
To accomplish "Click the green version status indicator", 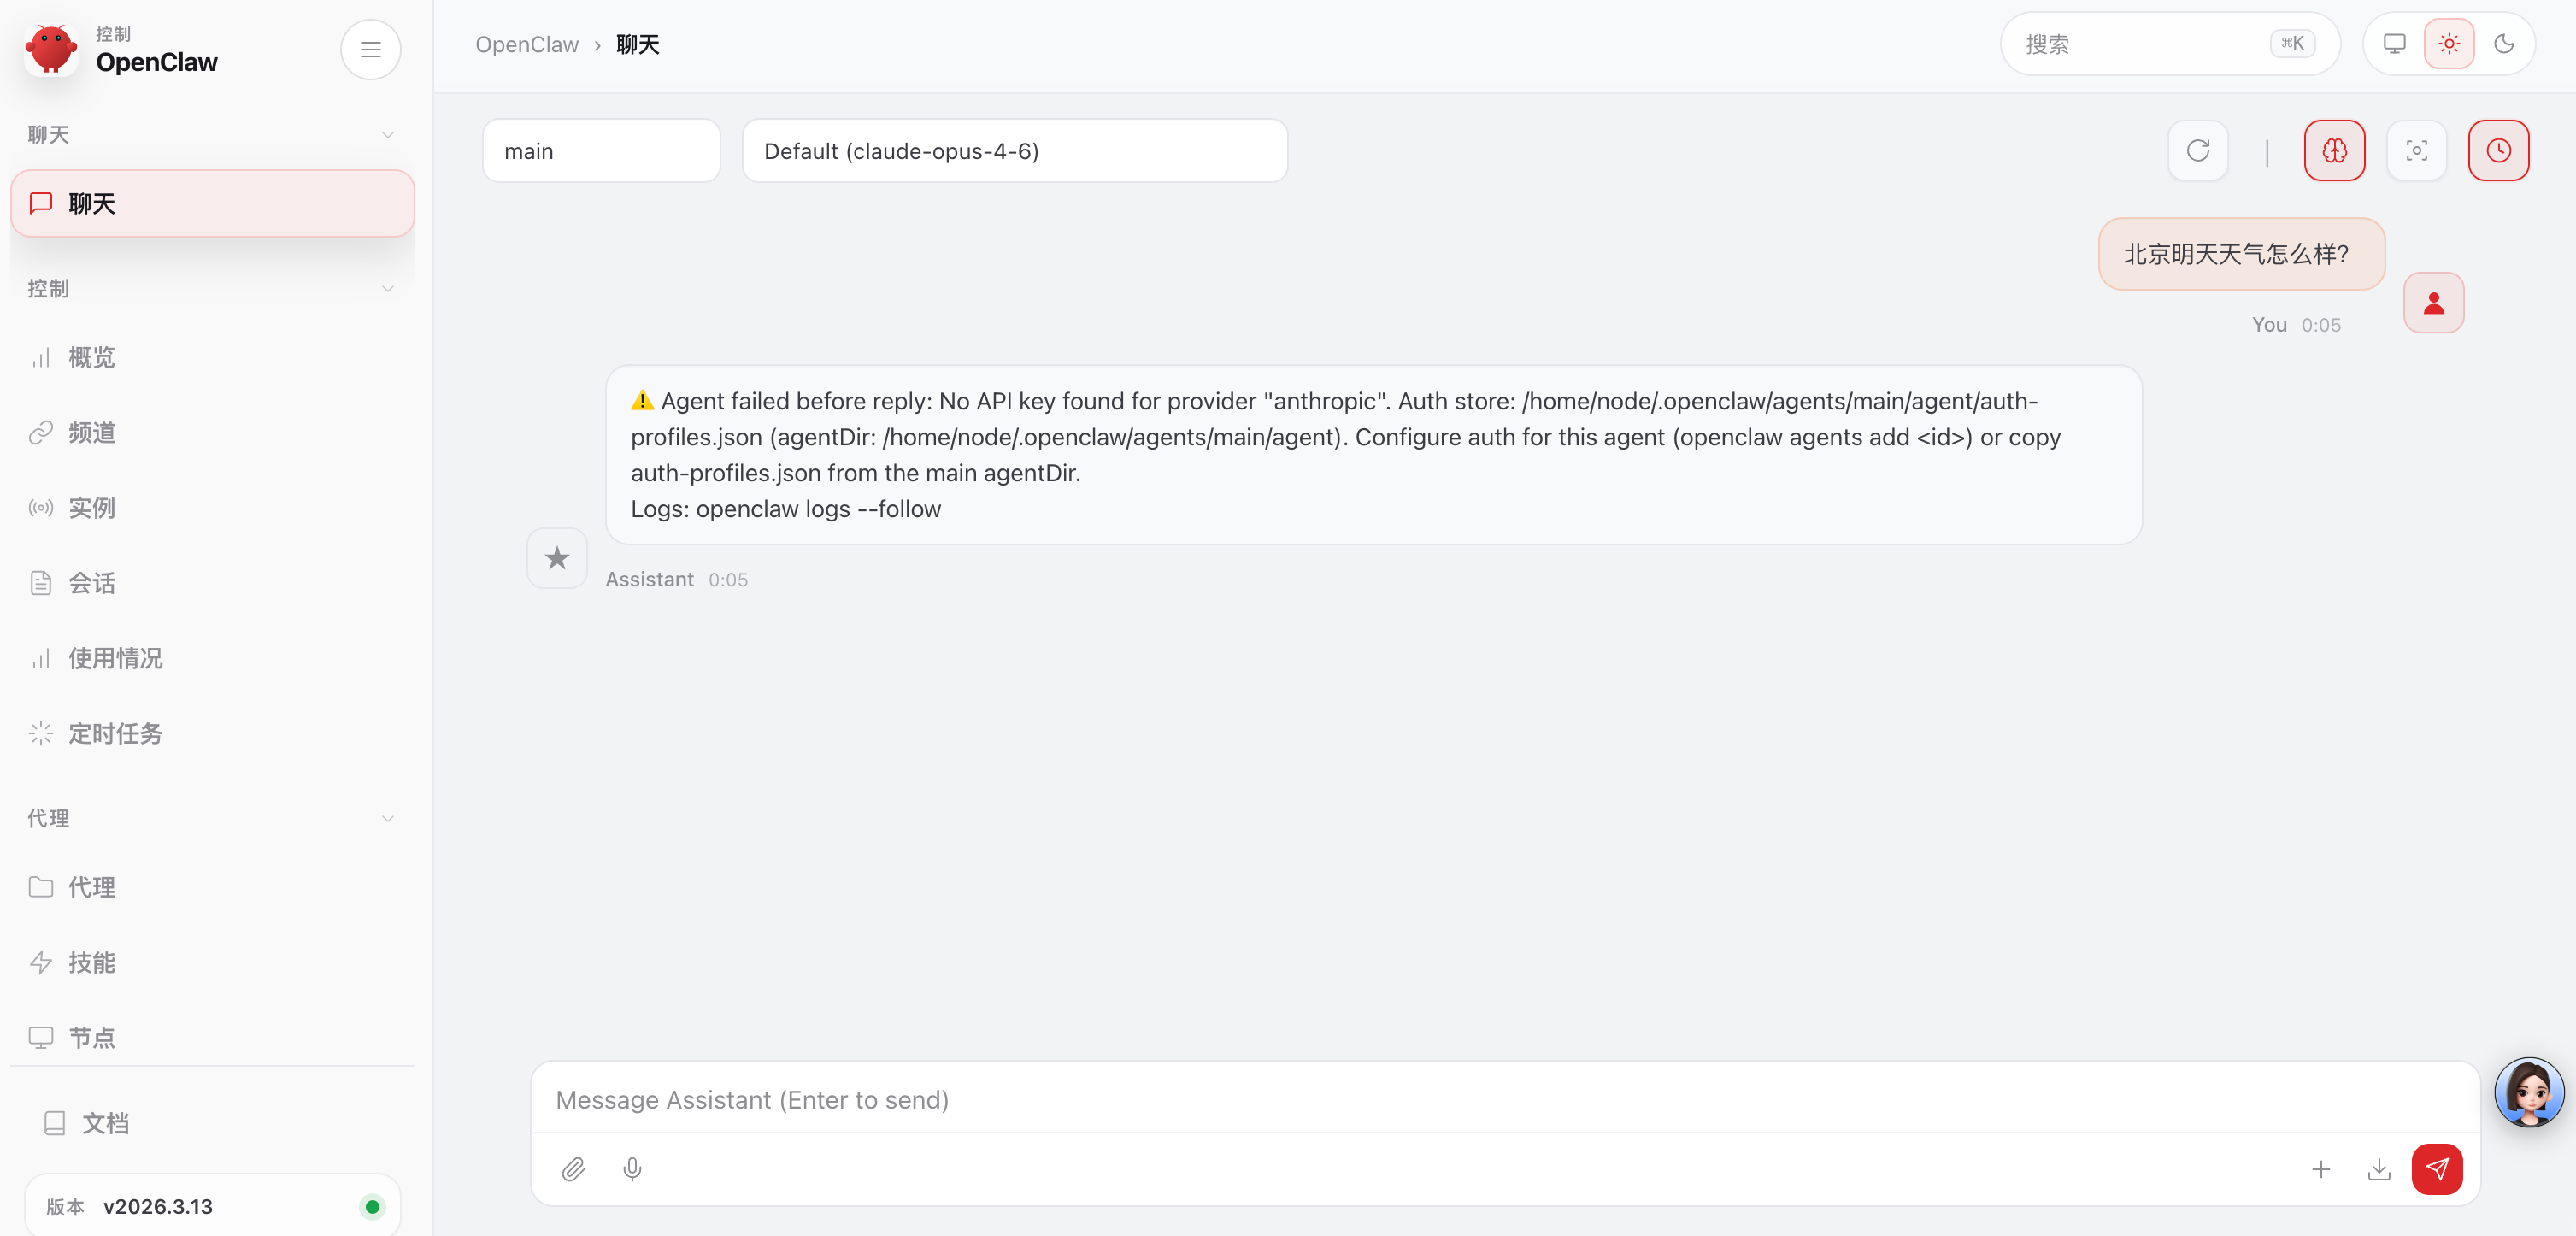I will (372, 1206).
